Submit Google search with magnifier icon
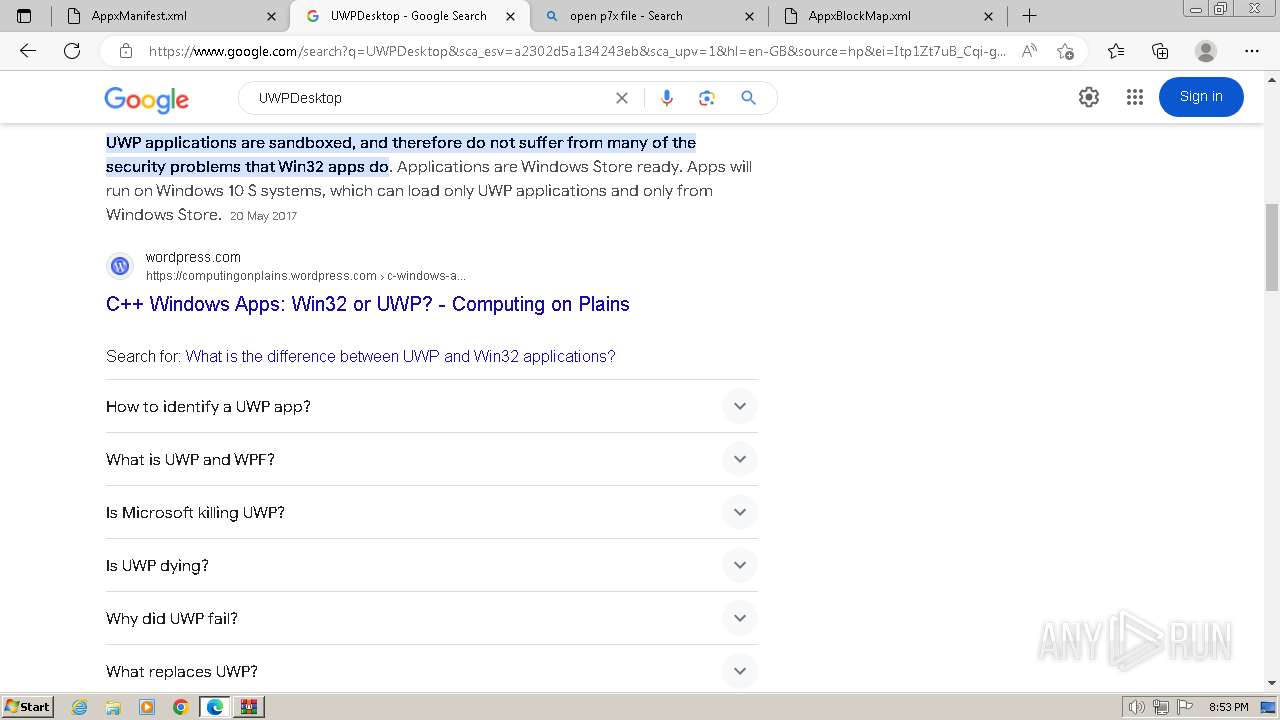Screen dimensions: 1280x720 (748, 98)
